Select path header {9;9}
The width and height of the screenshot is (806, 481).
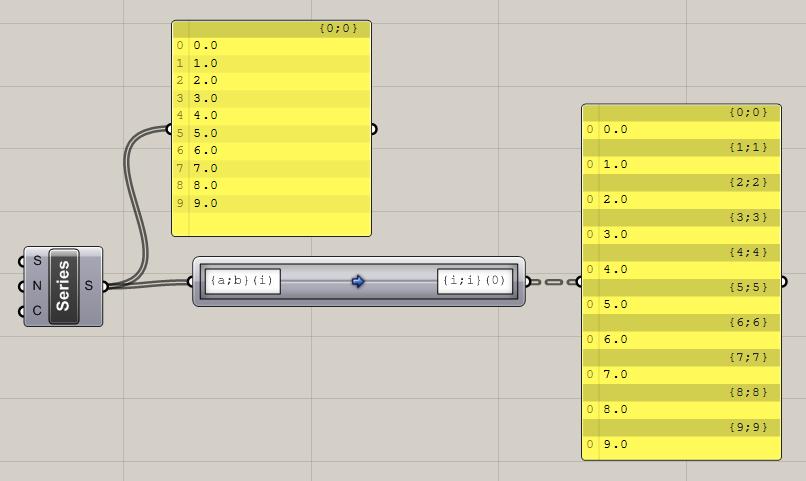pos(748,427)
